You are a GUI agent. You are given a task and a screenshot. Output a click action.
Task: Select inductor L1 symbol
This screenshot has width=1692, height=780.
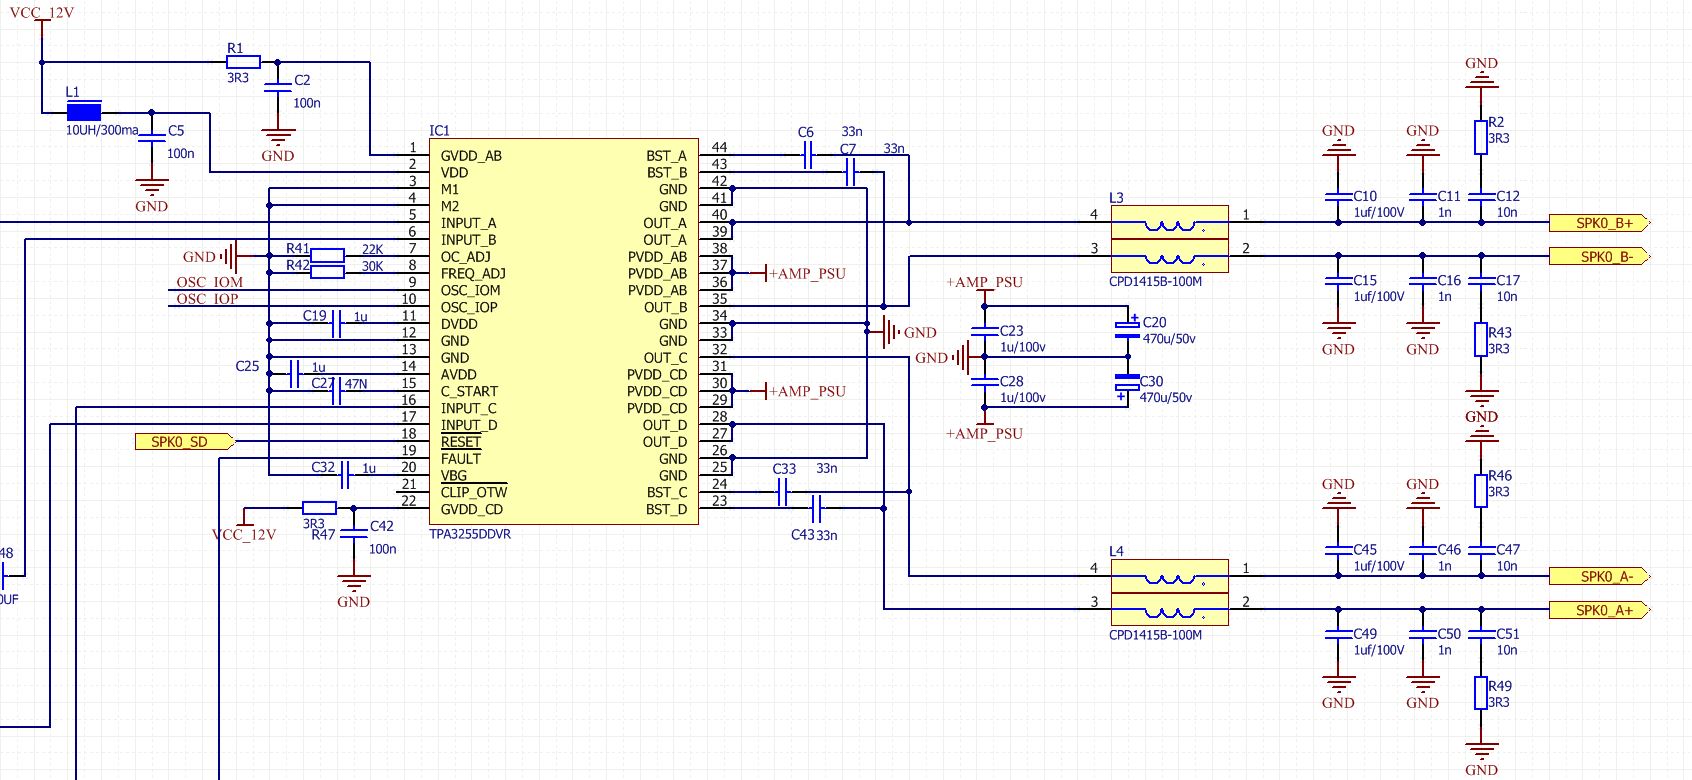[x=84, y=112]
